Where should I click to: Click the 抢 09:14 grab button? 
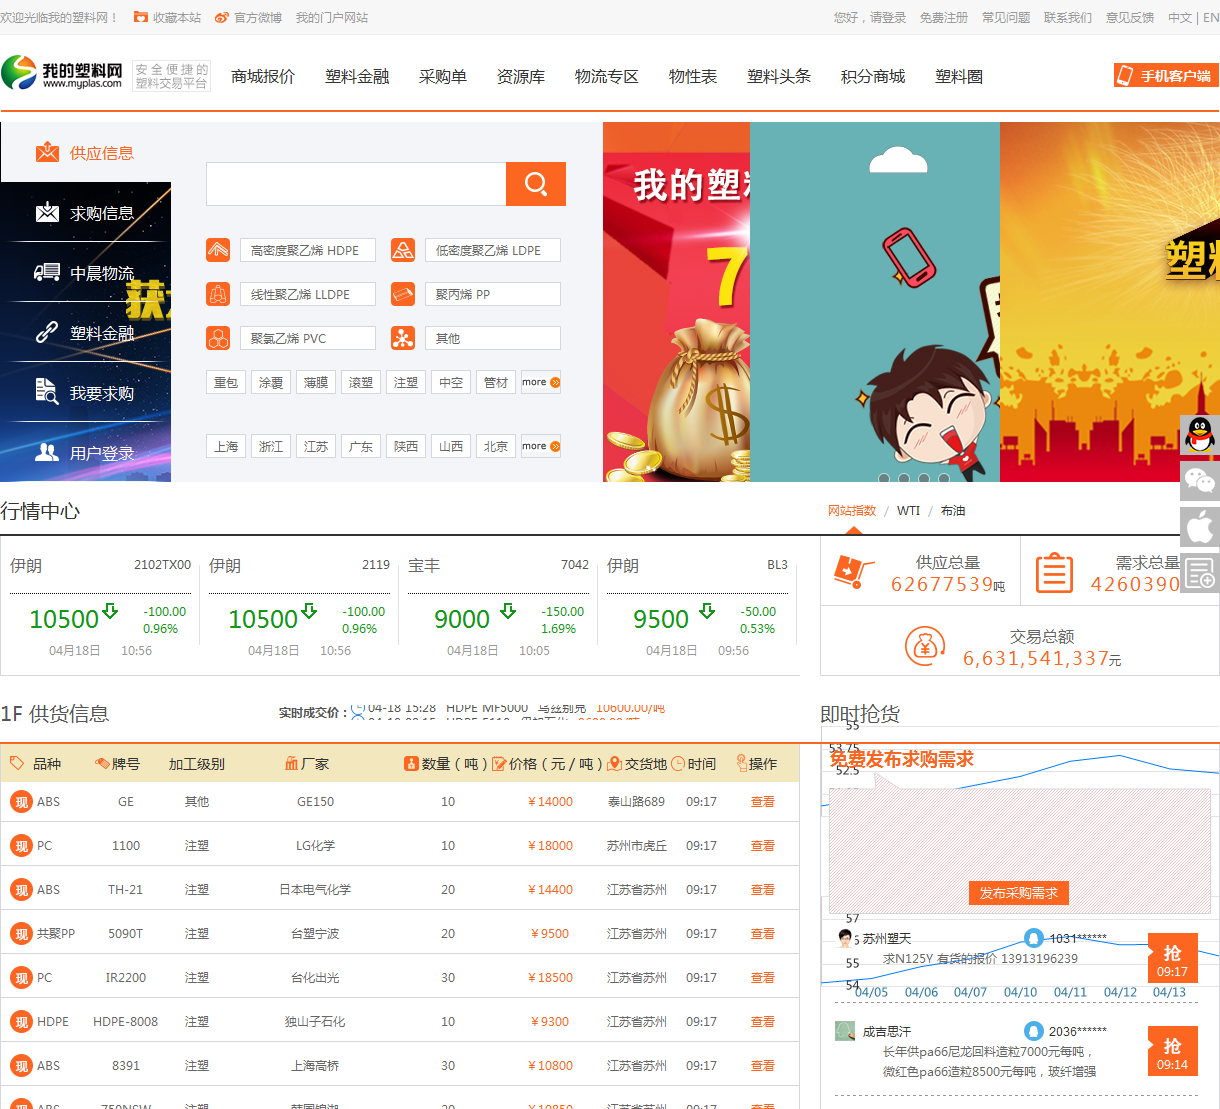click(1172, 1052)
